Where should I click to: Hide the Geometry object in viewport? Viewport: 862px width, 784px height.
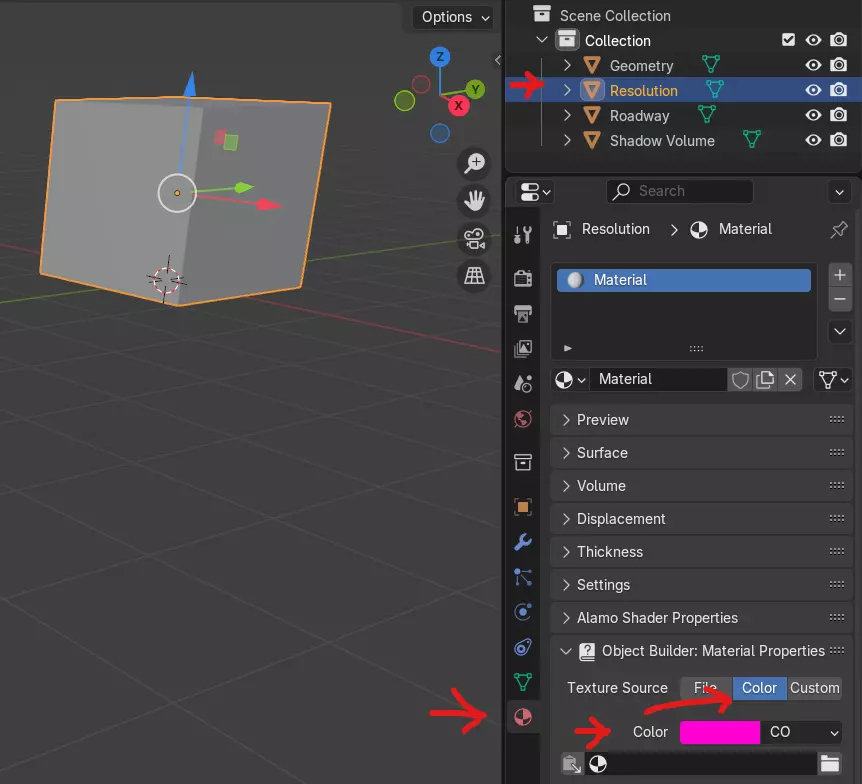814,66
